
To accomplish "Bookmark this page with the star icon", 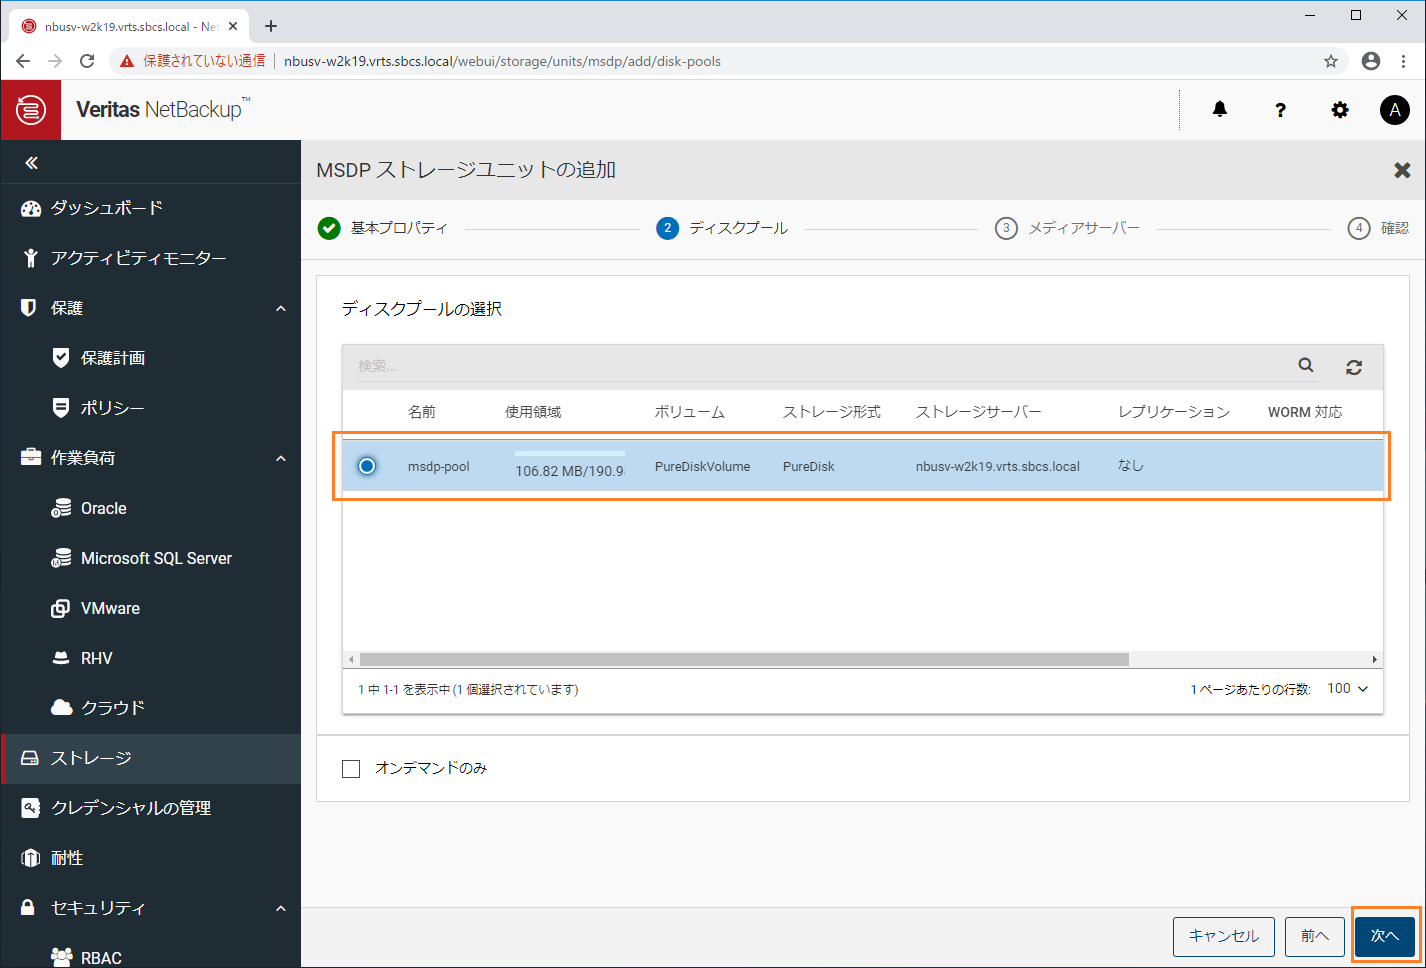I will (x=1331, y=61).
